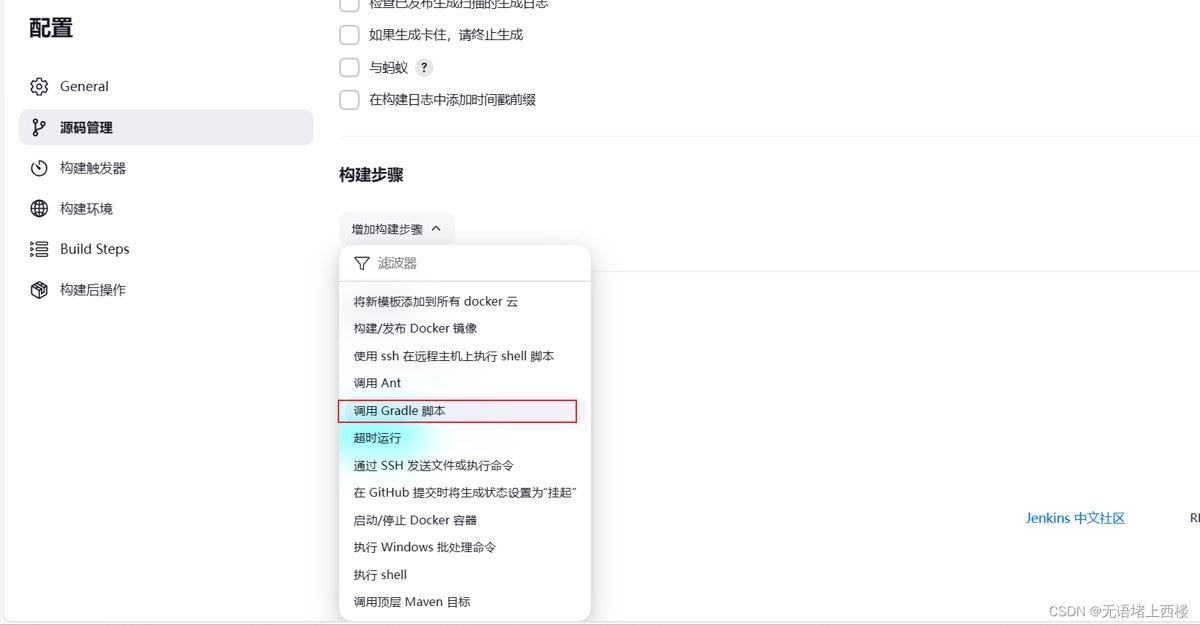Collapse the 增加构建步骤 dropdown
This screenshot has height=625, width=1200.
[396, 229]
